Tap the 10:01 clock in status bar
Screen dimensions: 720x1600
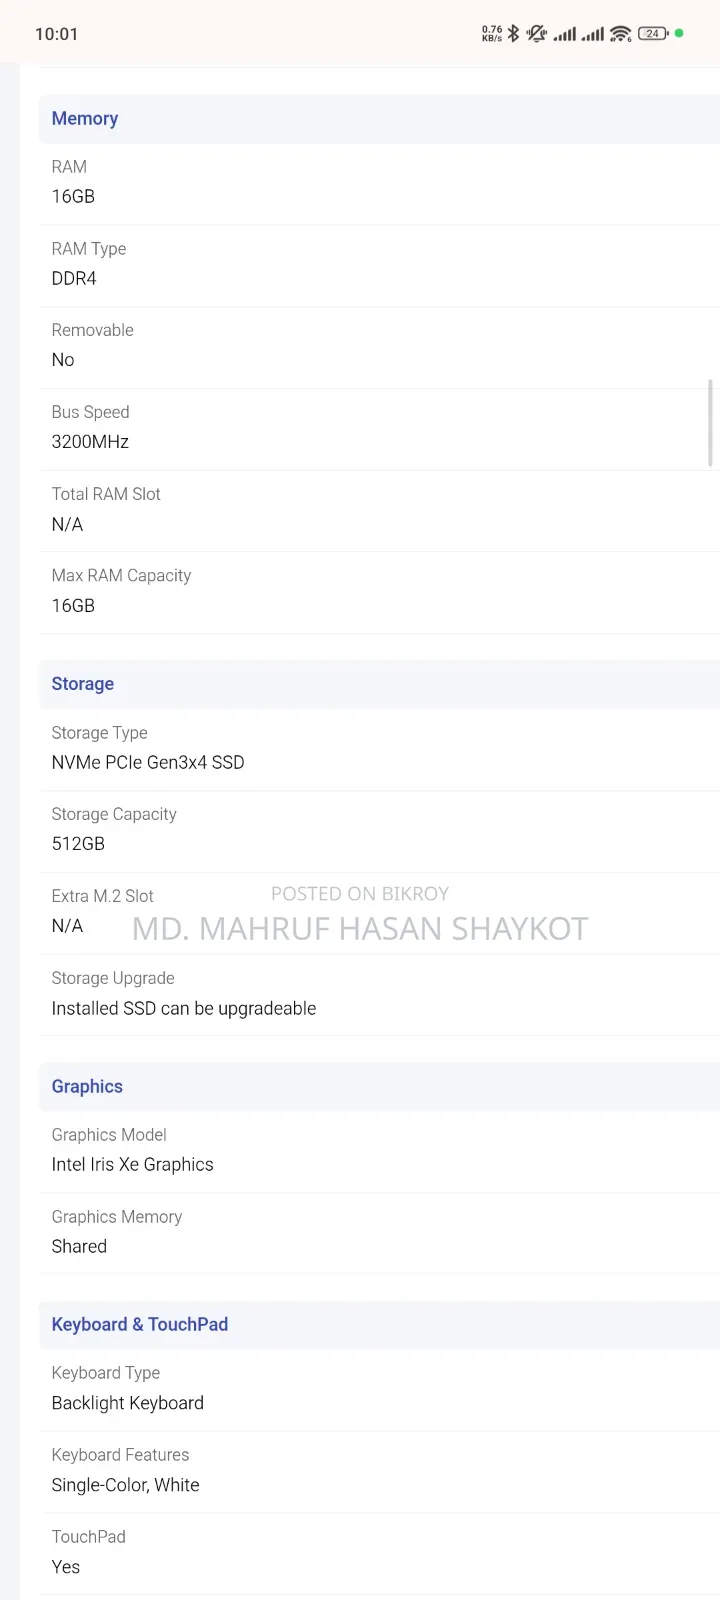click(56, 34)
